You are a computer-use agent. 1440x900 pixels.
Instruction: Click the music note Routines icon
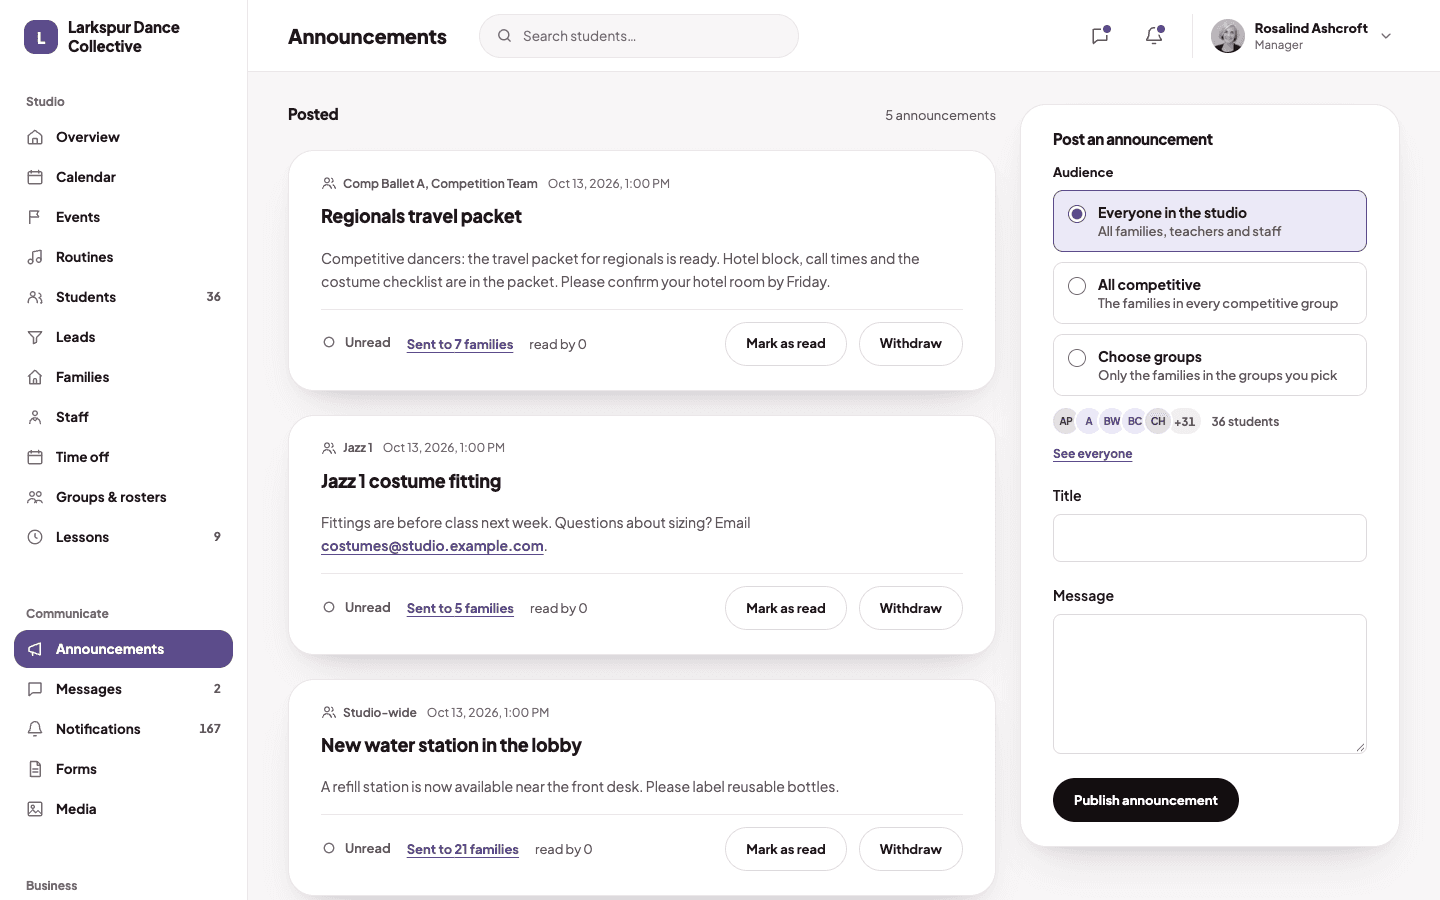pyautogui.click(x=35, y=257)
